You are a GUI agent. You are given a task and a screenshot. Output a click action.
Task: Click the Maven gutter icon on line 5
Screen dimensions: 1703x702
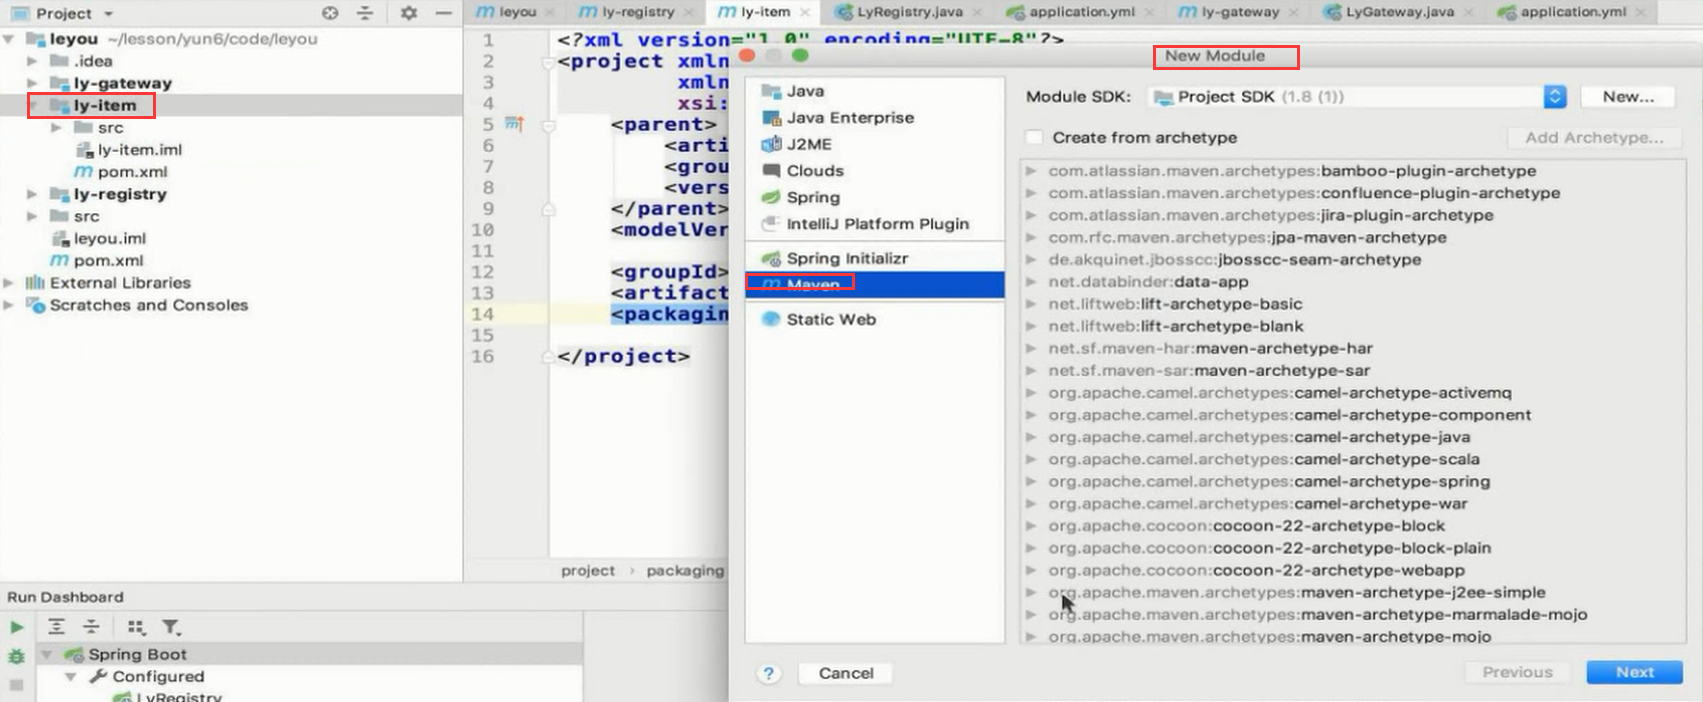514,124
